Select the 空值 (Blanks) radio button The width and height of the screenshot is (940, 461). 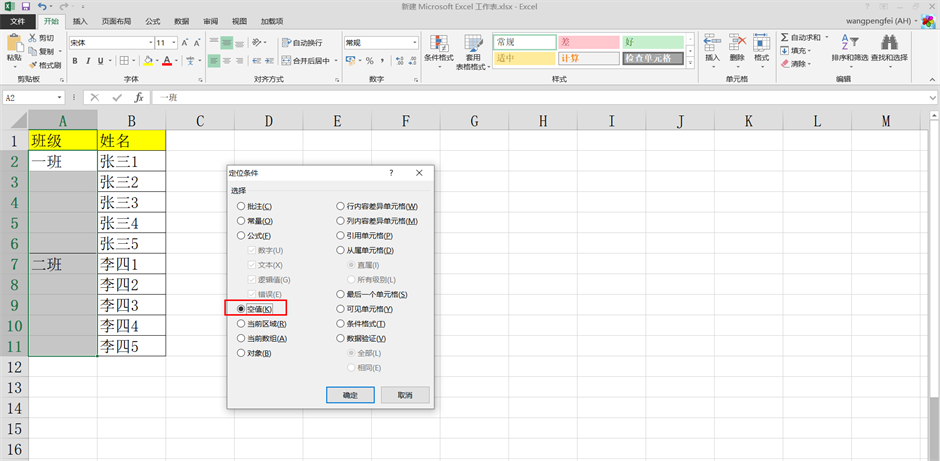[241, 309]
